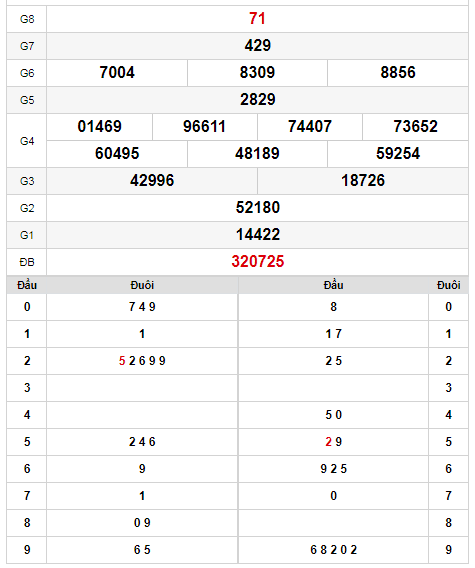Select head values '2 5' for tail 2
This screenshot has height=568, width=475.
point(333,361)
